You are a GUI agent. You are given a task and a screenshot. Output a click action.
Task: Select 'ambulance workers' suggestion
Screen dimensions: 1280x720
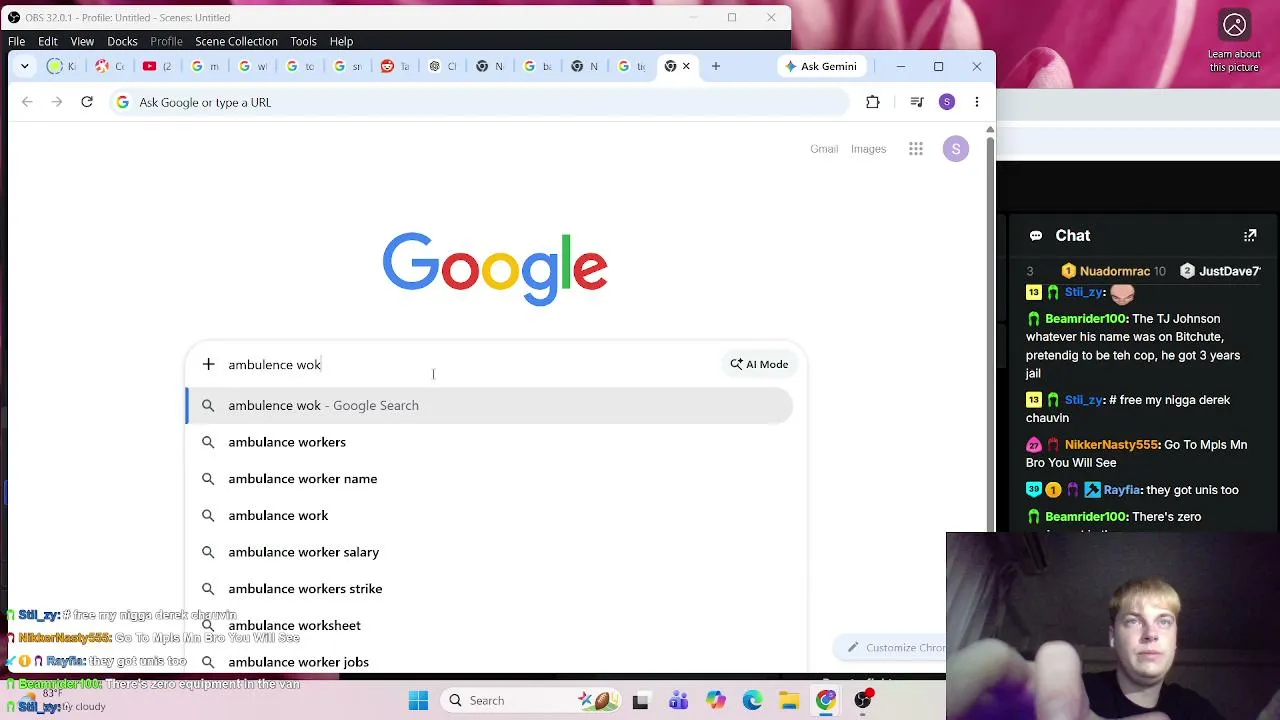pos(490,442)
